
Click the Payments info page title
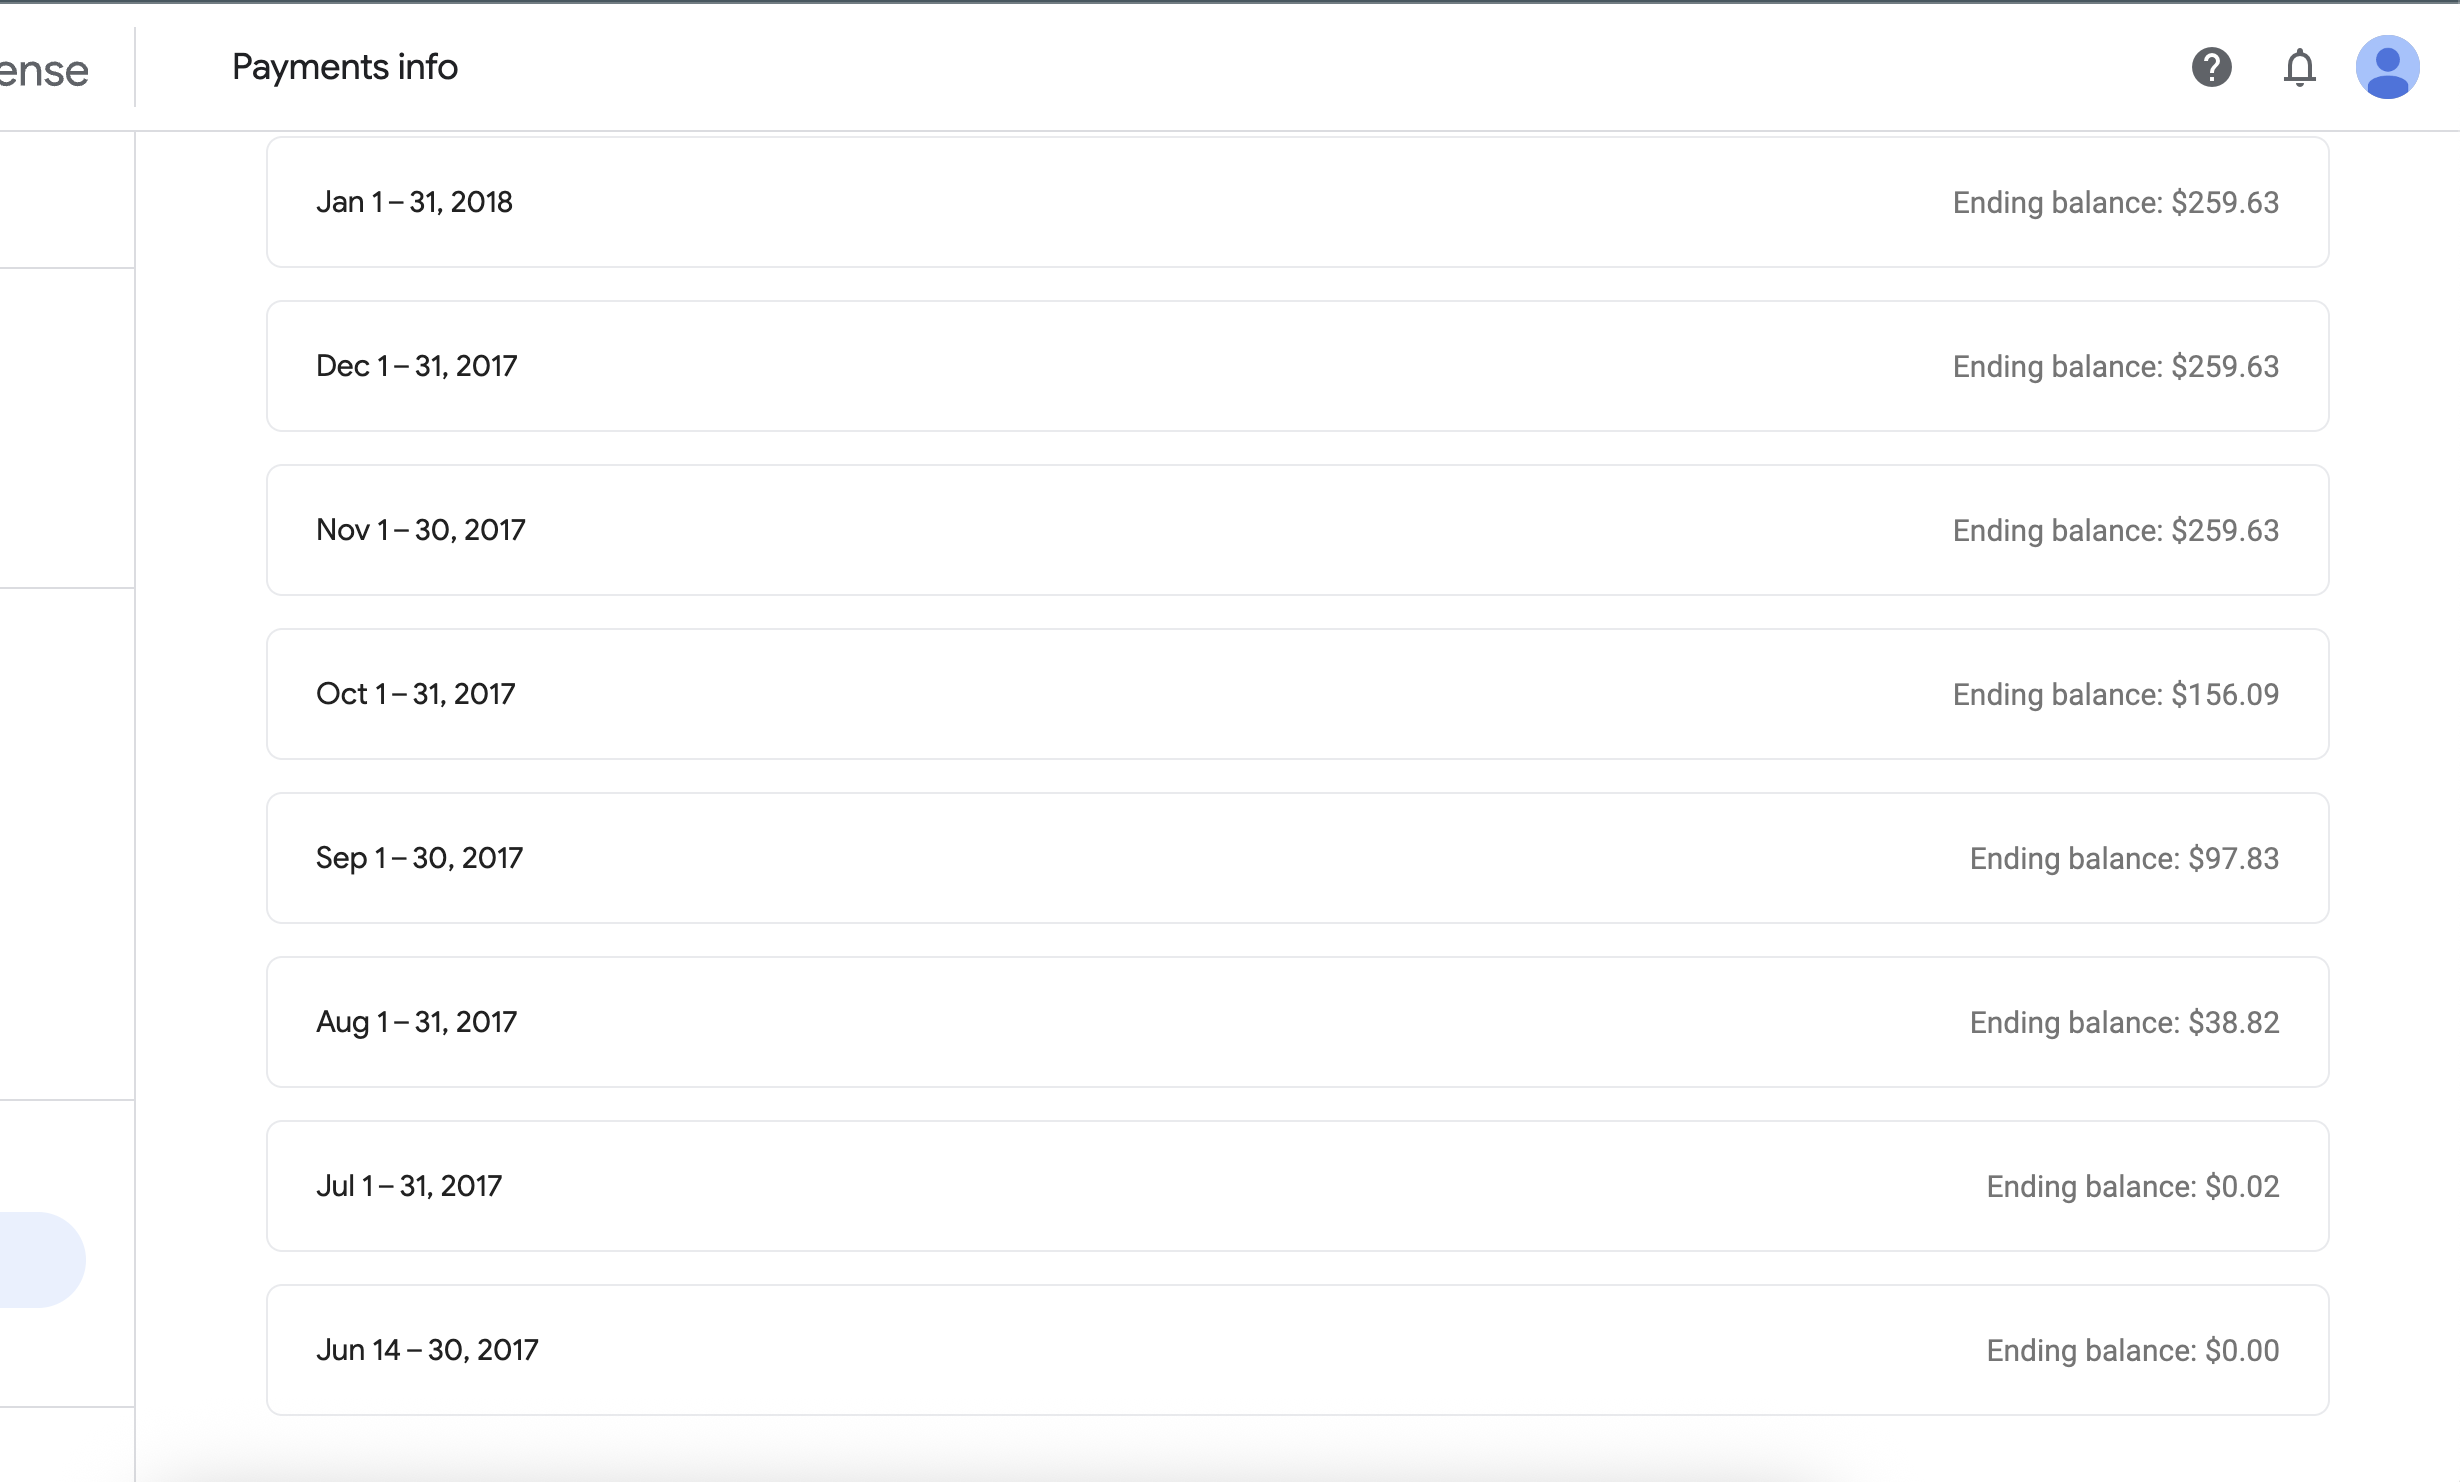[345, 67]
